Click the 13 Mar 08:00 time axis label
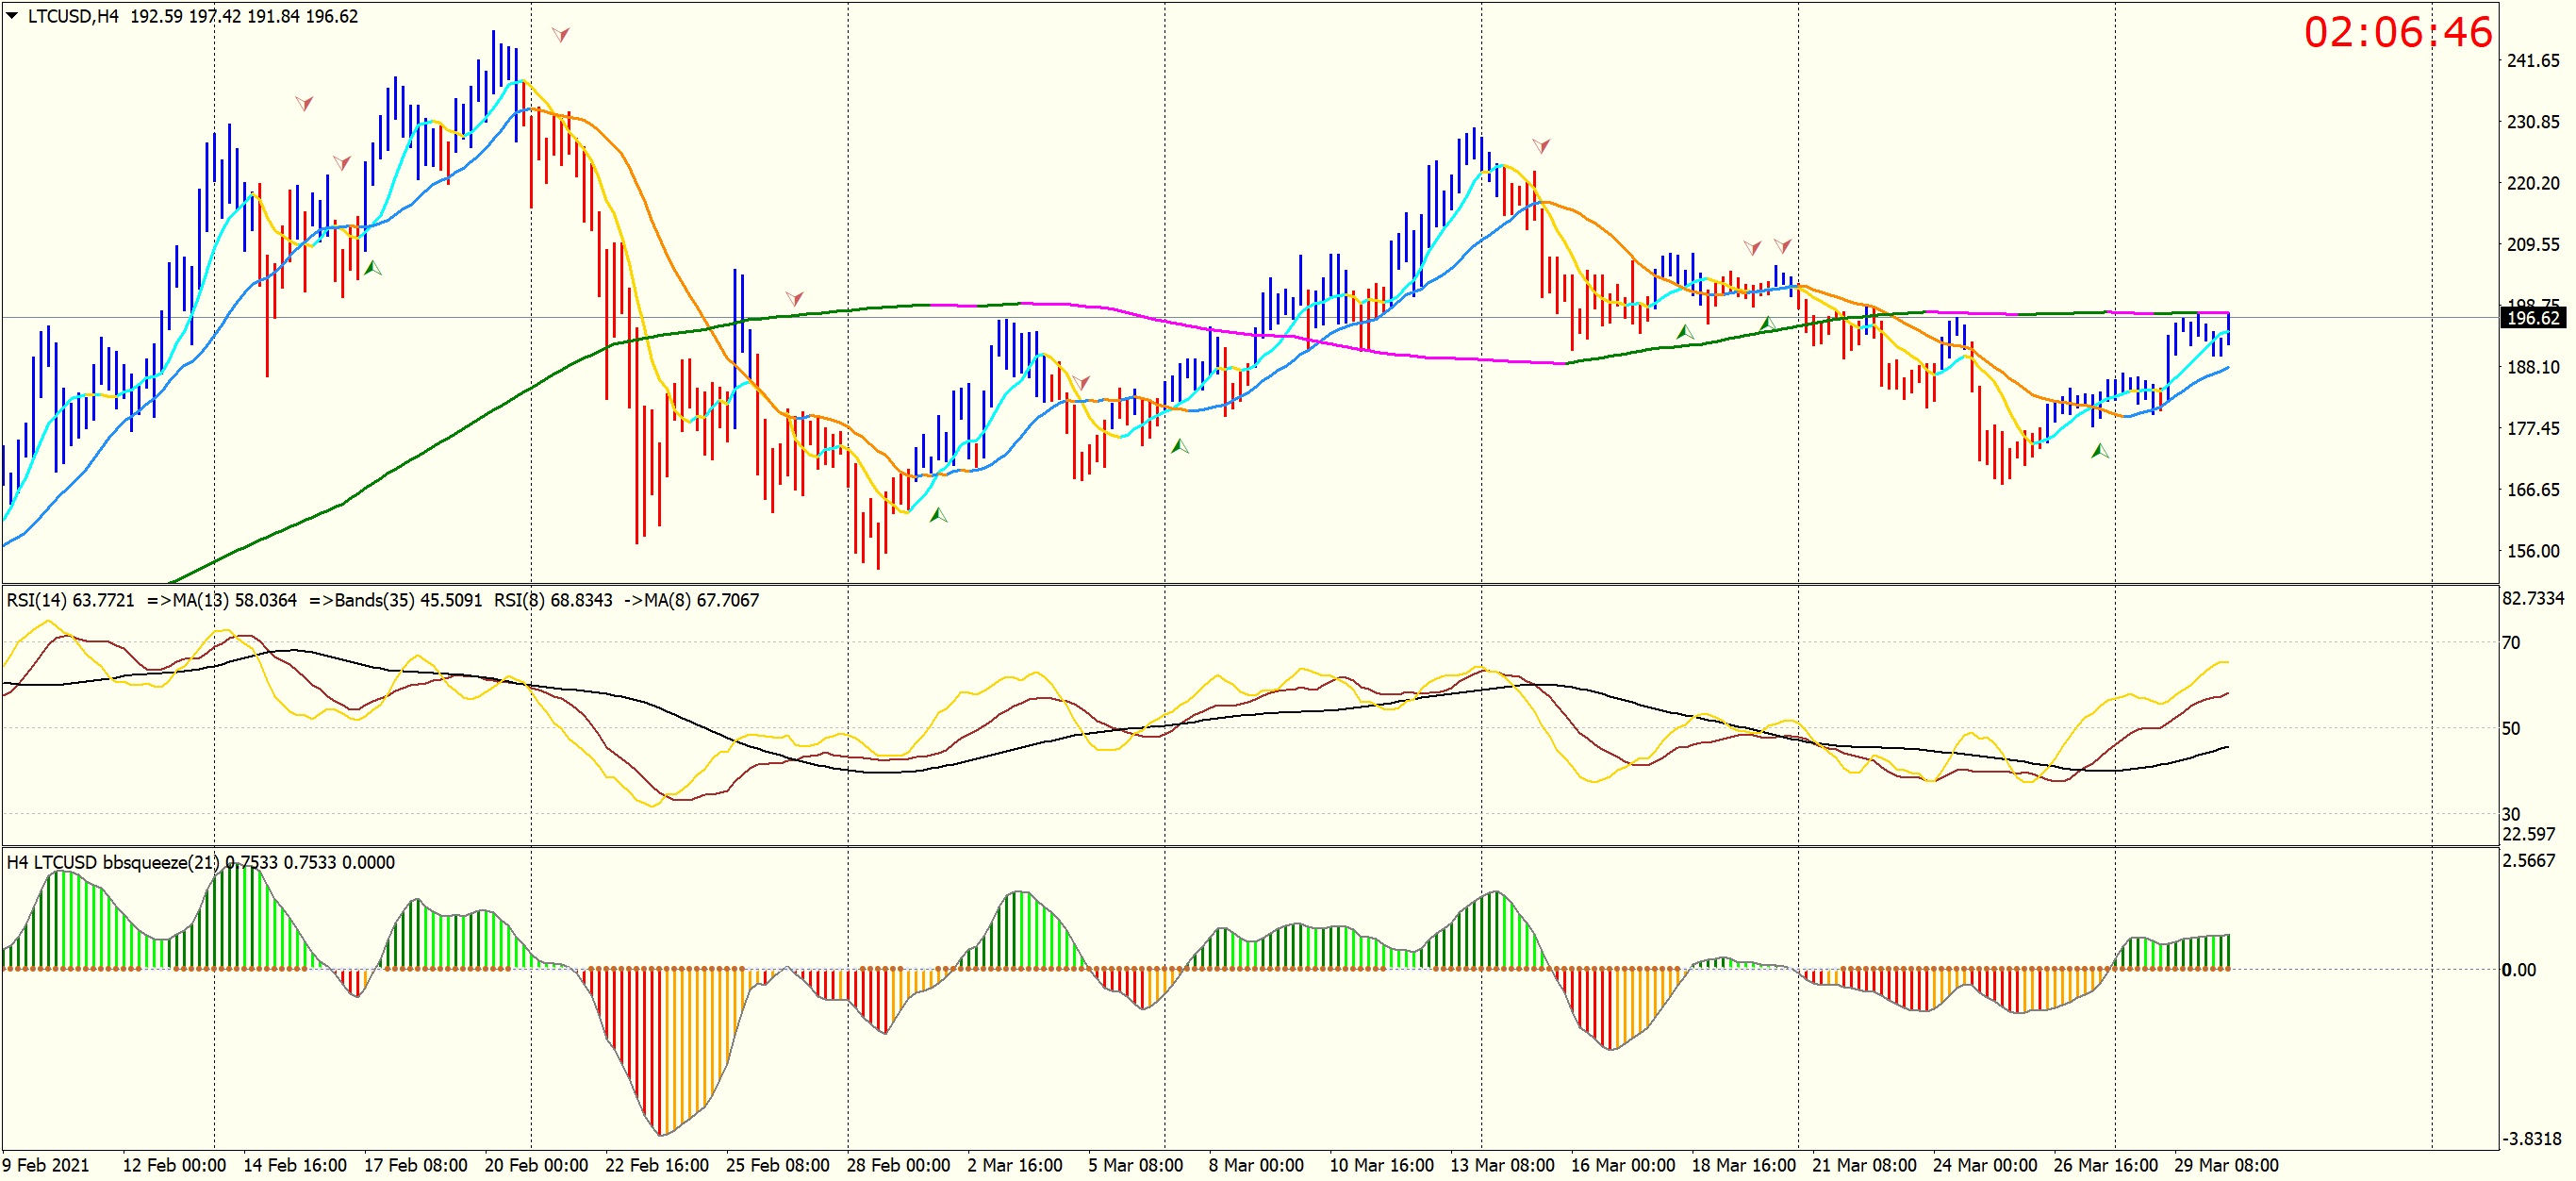The height and width of the screenshot is (1181, 2576). [x=1502, y=1165]
